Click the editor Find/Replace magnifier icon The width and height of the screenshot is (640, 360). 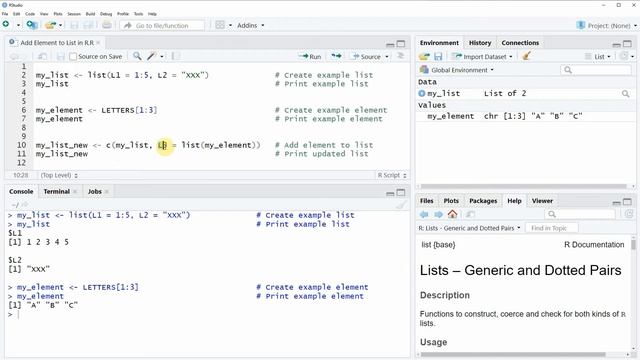click(137, 56)
